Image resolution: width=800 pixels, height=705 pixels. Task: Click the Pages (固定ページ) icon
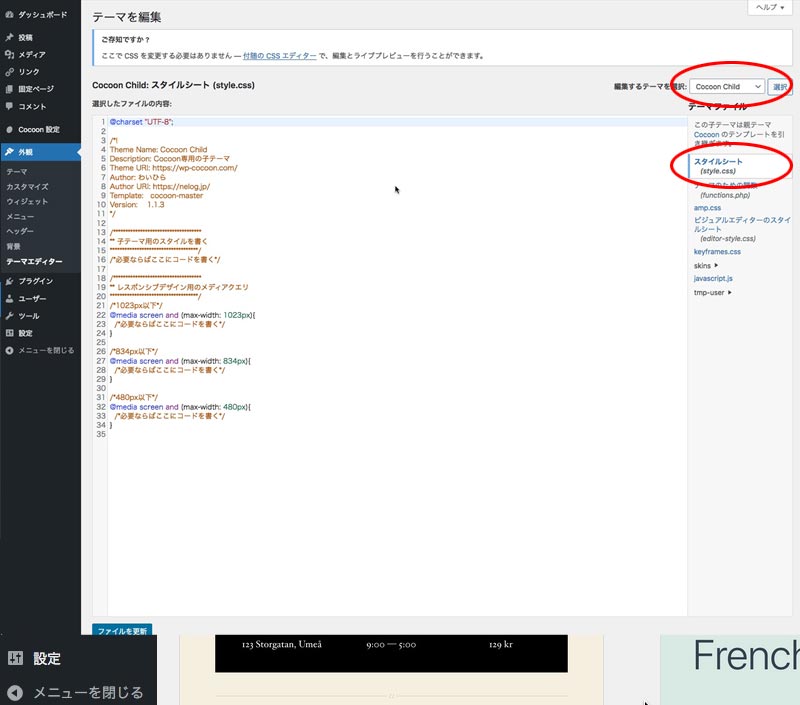point(9,89)
